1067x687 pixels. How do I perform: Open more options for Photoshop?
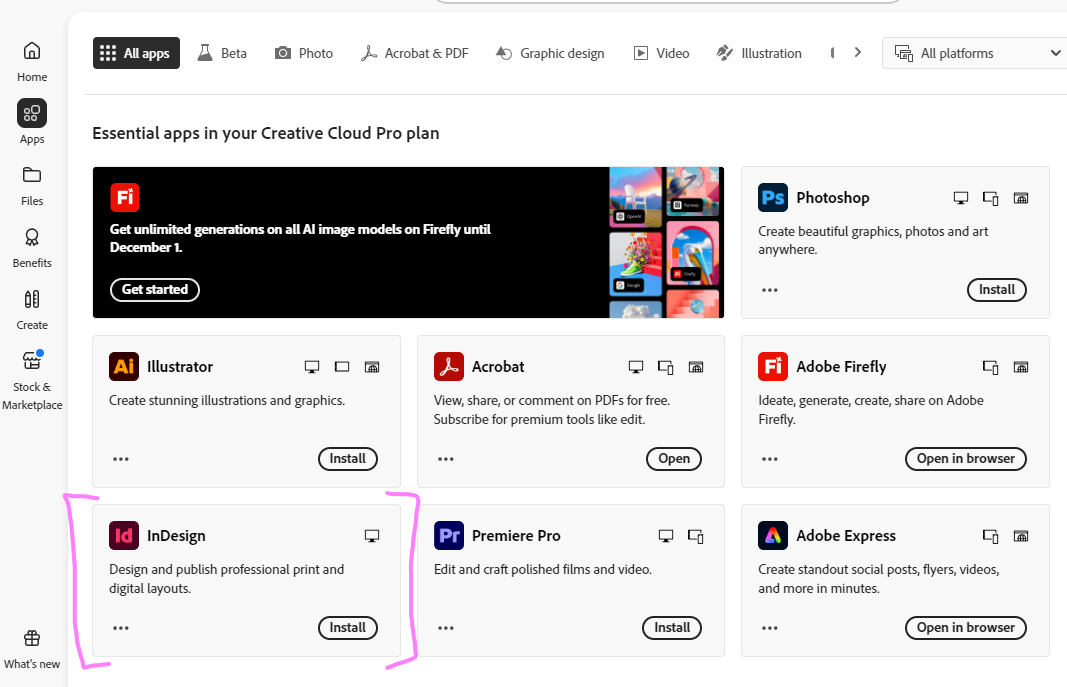pos(770,290)
